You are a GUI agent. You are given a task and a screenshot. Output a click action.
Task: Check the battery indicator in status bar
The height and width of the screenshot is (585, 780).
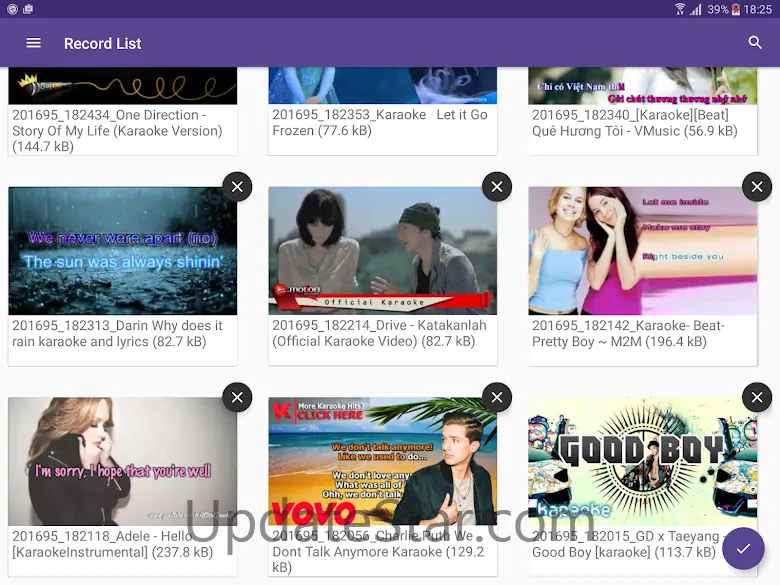pos(737,9)
